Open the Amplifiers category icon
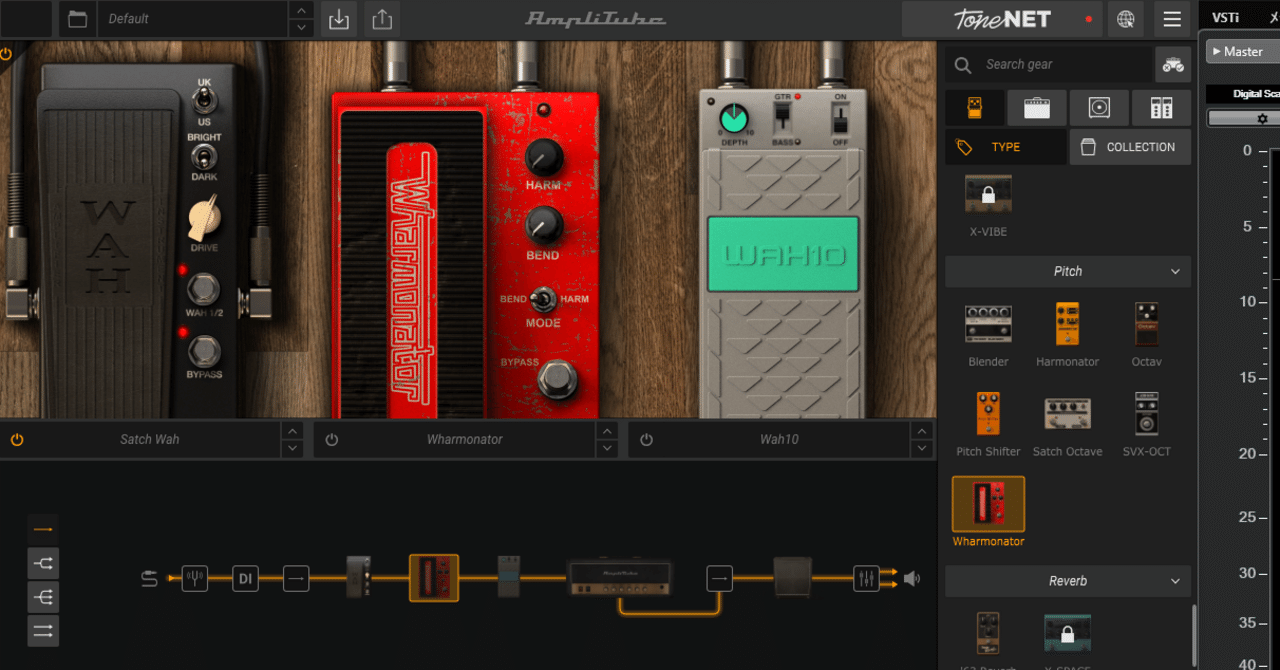Image resolution: width=1280 pixels, height=670 pixels. tap(1037, 107)
